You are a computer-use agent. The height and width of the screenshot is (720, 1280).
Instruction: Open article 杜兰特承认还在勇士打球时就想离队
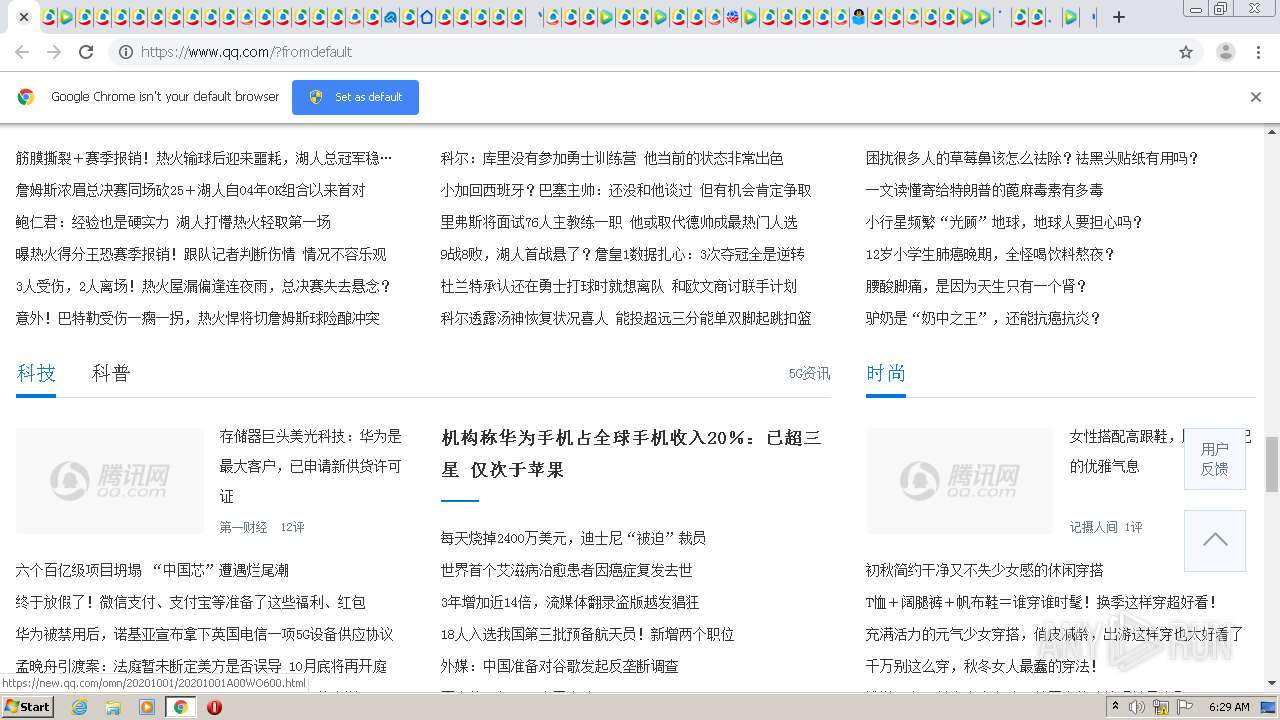coord(619,286)
